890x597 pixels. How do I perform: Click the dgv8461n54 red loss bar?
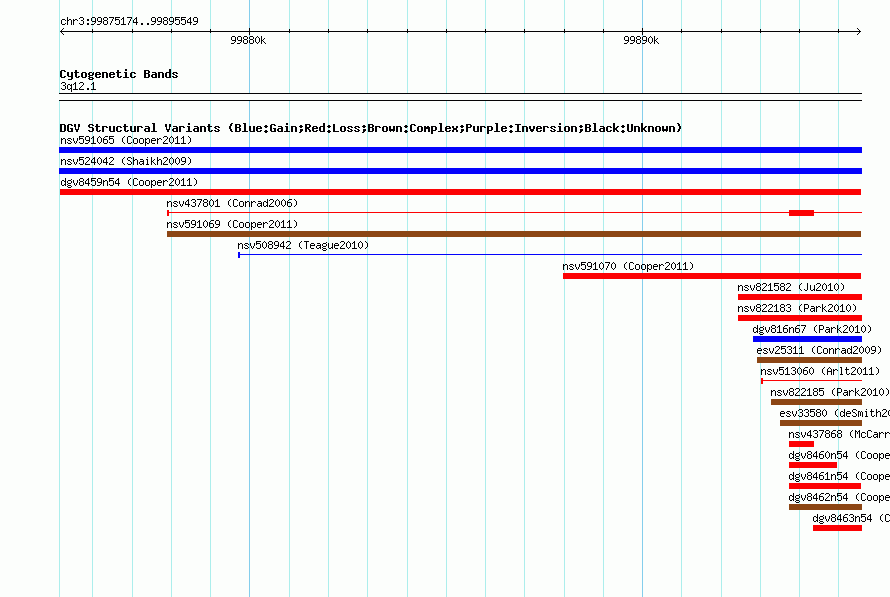pos(825,486)
